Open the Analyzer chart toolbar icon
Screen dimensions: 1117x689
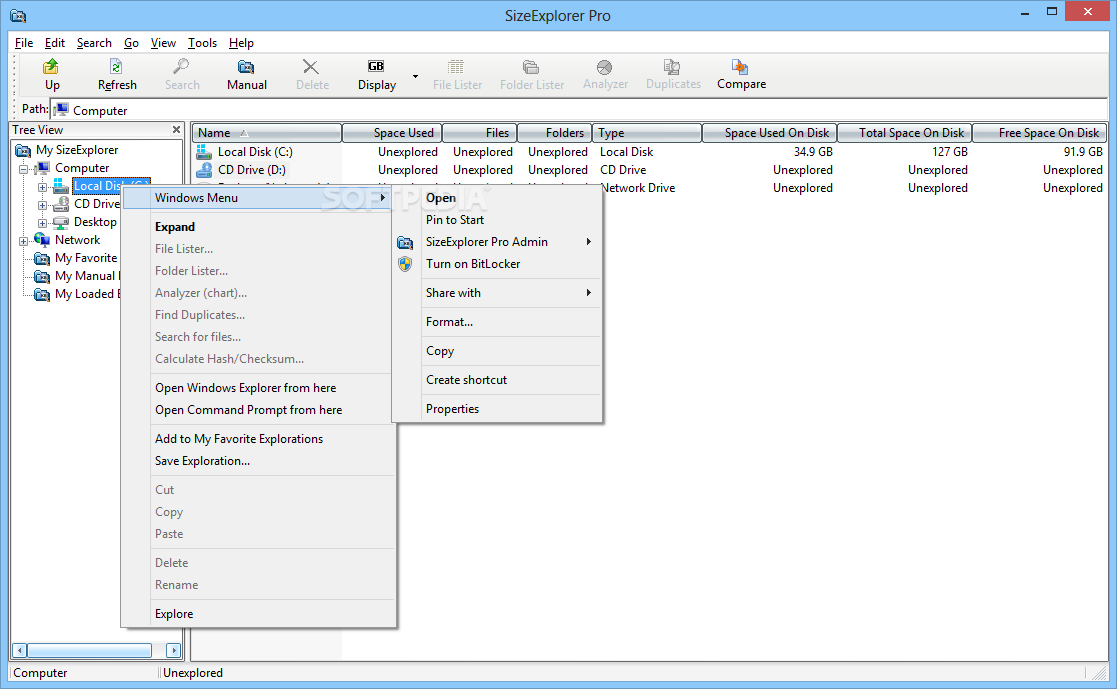[x=604, y=67]
